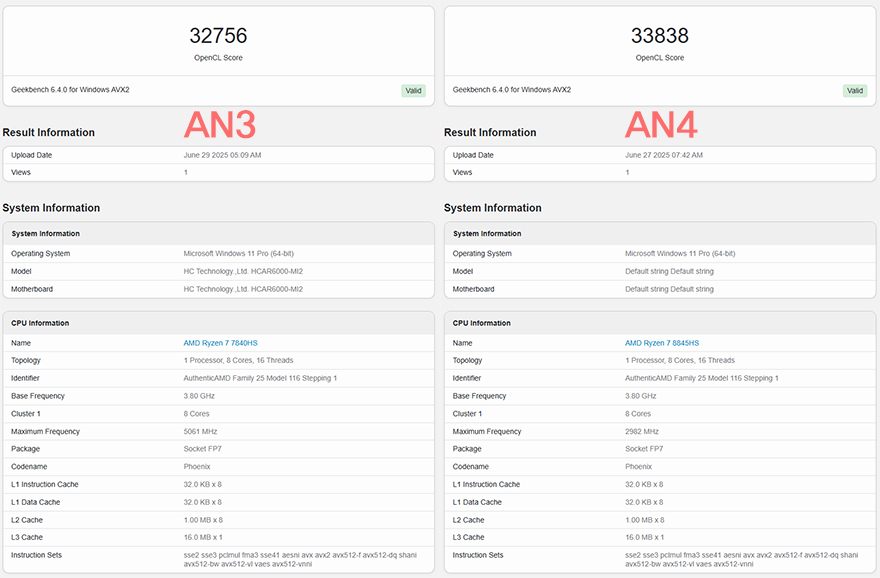Click the Operating System value in the 8845HS result

680,254
